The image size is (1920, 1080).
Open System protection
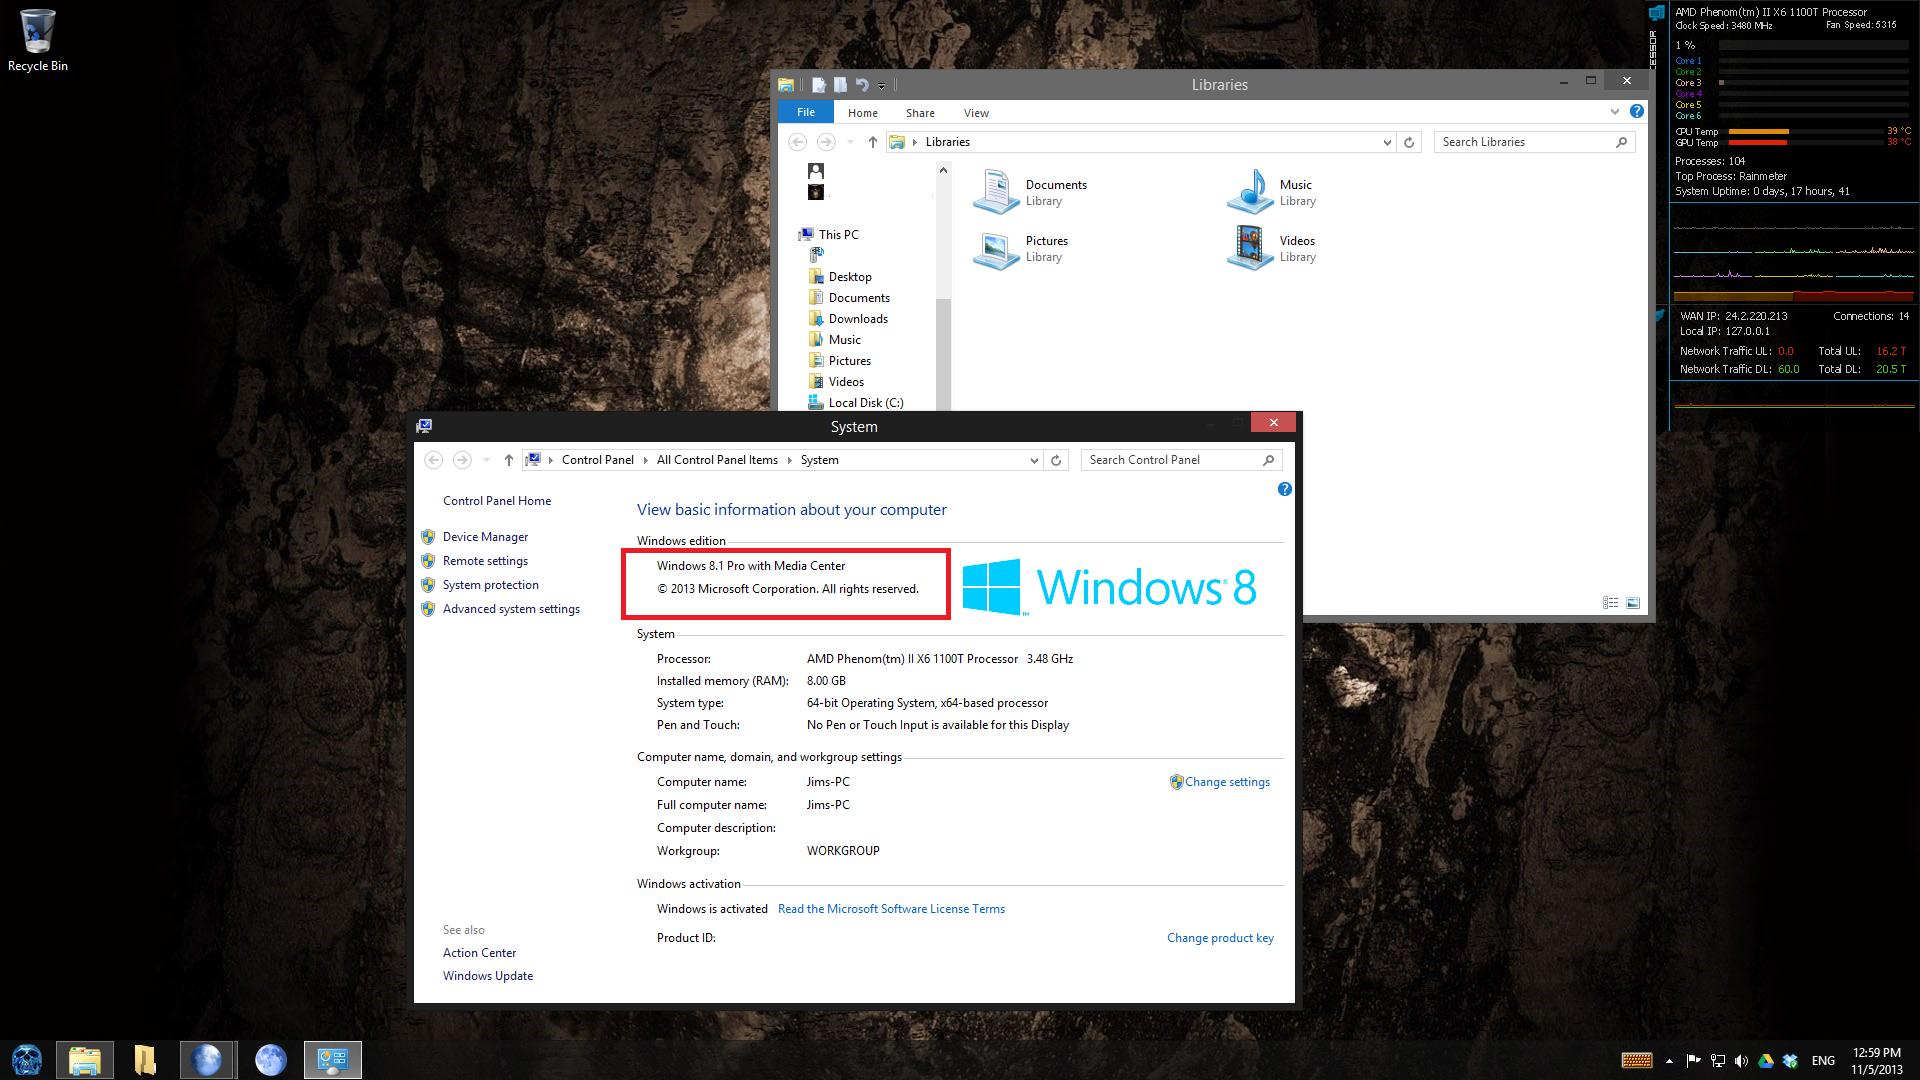[490, 585]
